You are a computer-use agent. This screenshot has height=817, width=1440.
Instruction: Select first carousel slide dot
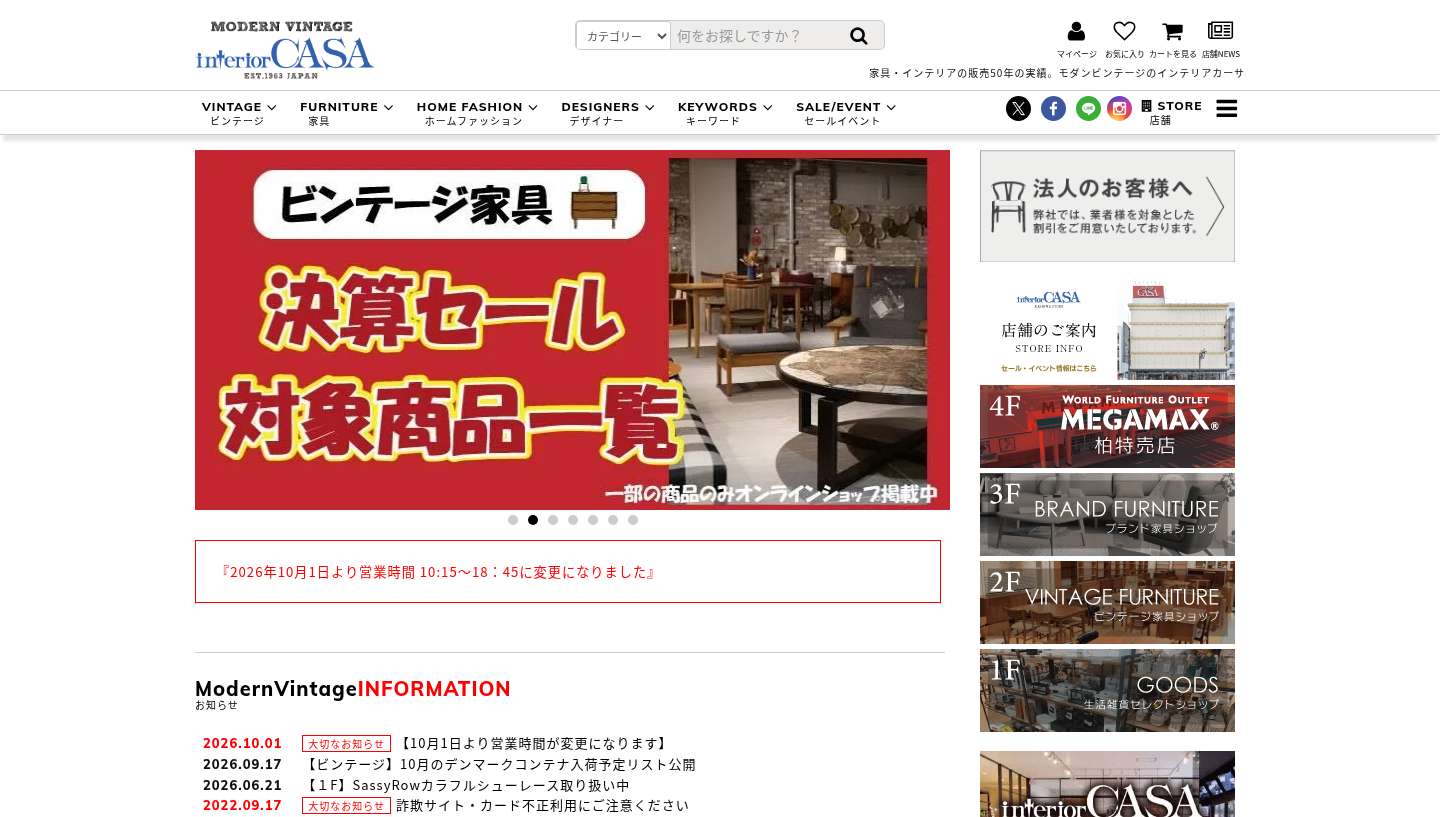513,520
